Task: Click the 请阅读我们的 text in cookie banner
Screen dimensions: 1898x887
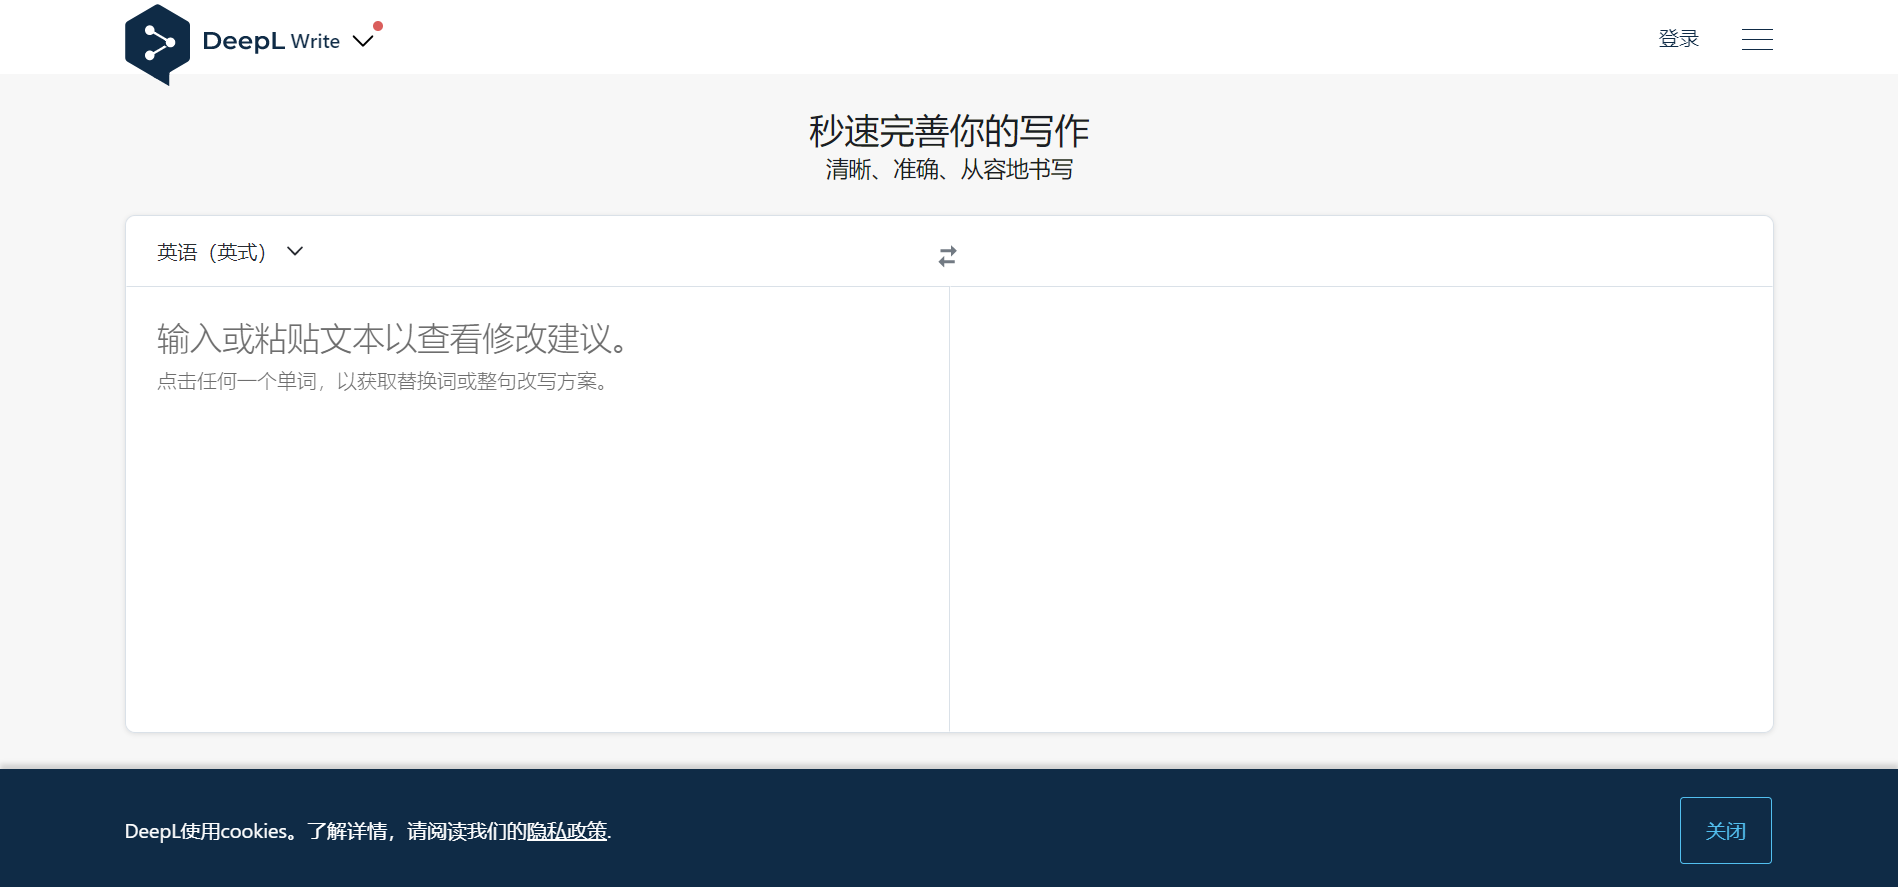Action: click(466, 831)
